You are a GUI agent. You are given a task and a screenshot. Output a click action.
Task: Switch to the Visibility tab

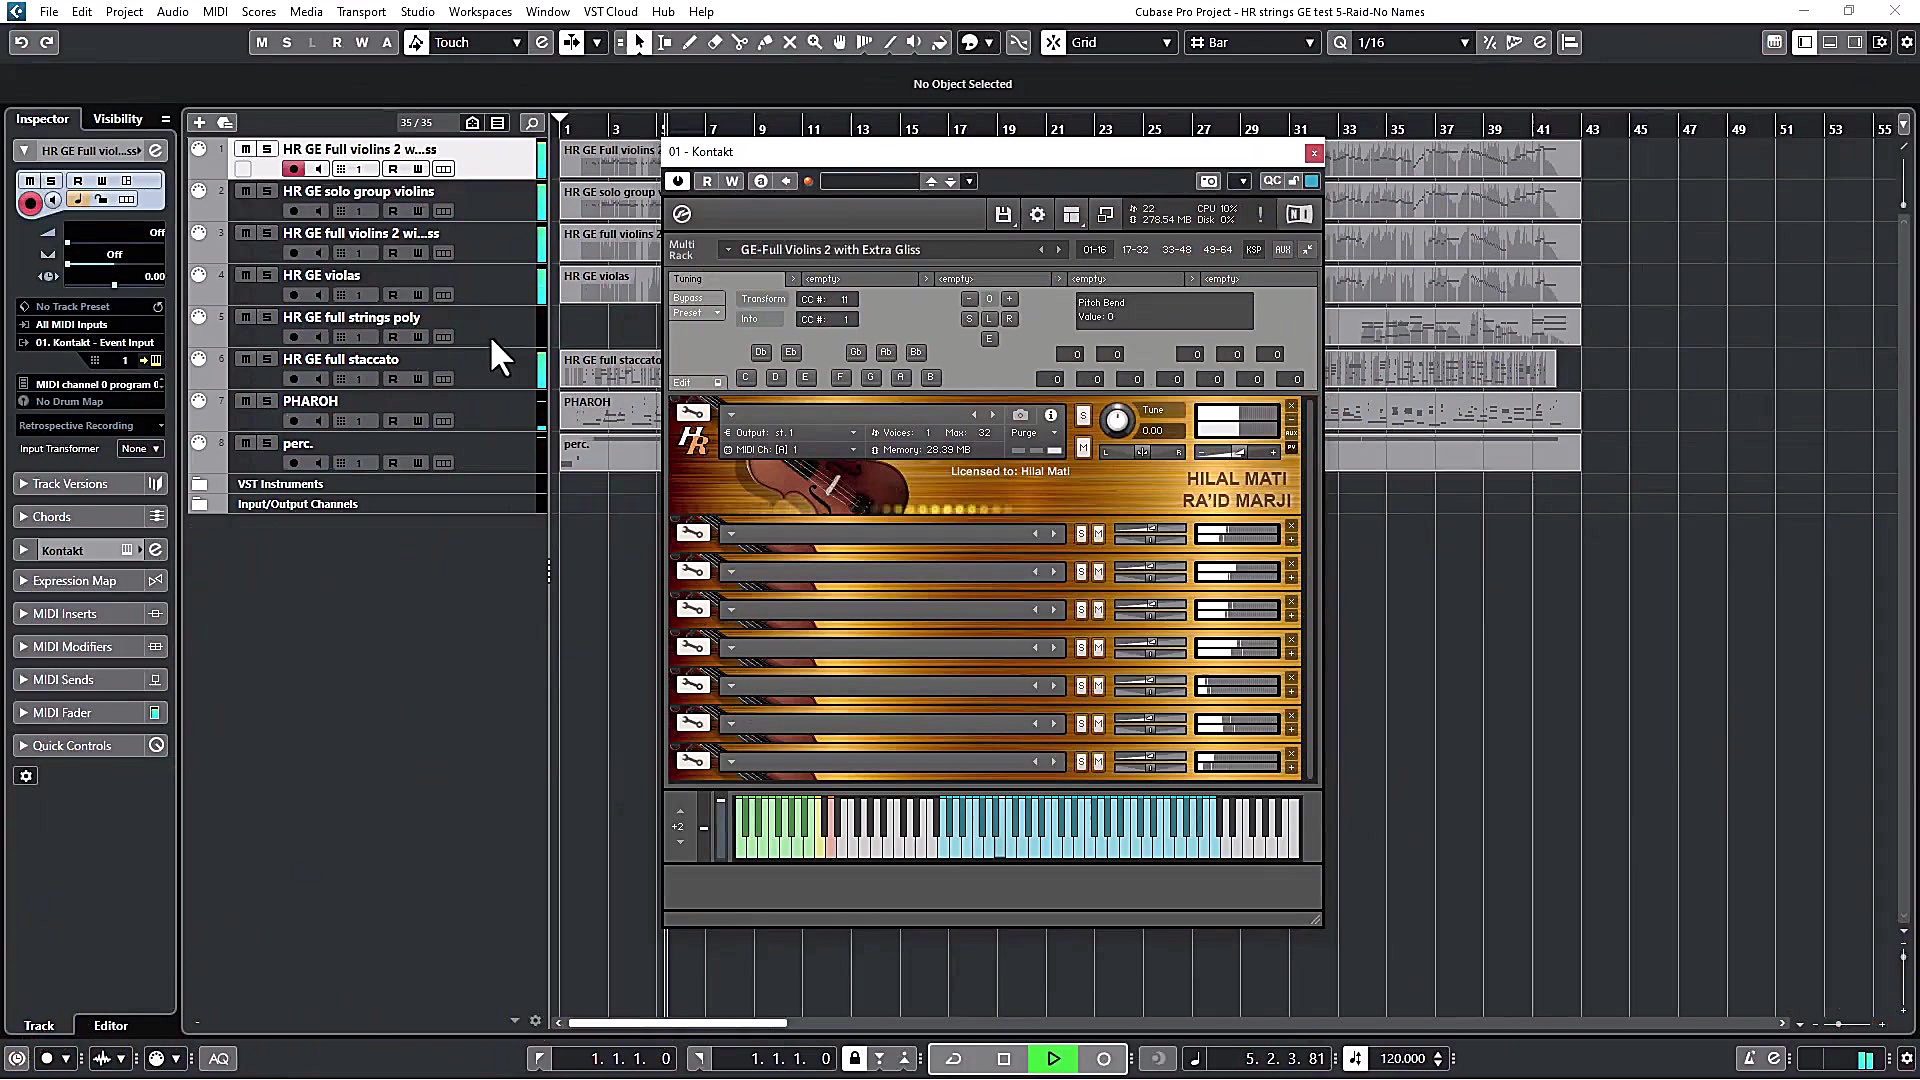pyautogui.click(x=119, y=118)
